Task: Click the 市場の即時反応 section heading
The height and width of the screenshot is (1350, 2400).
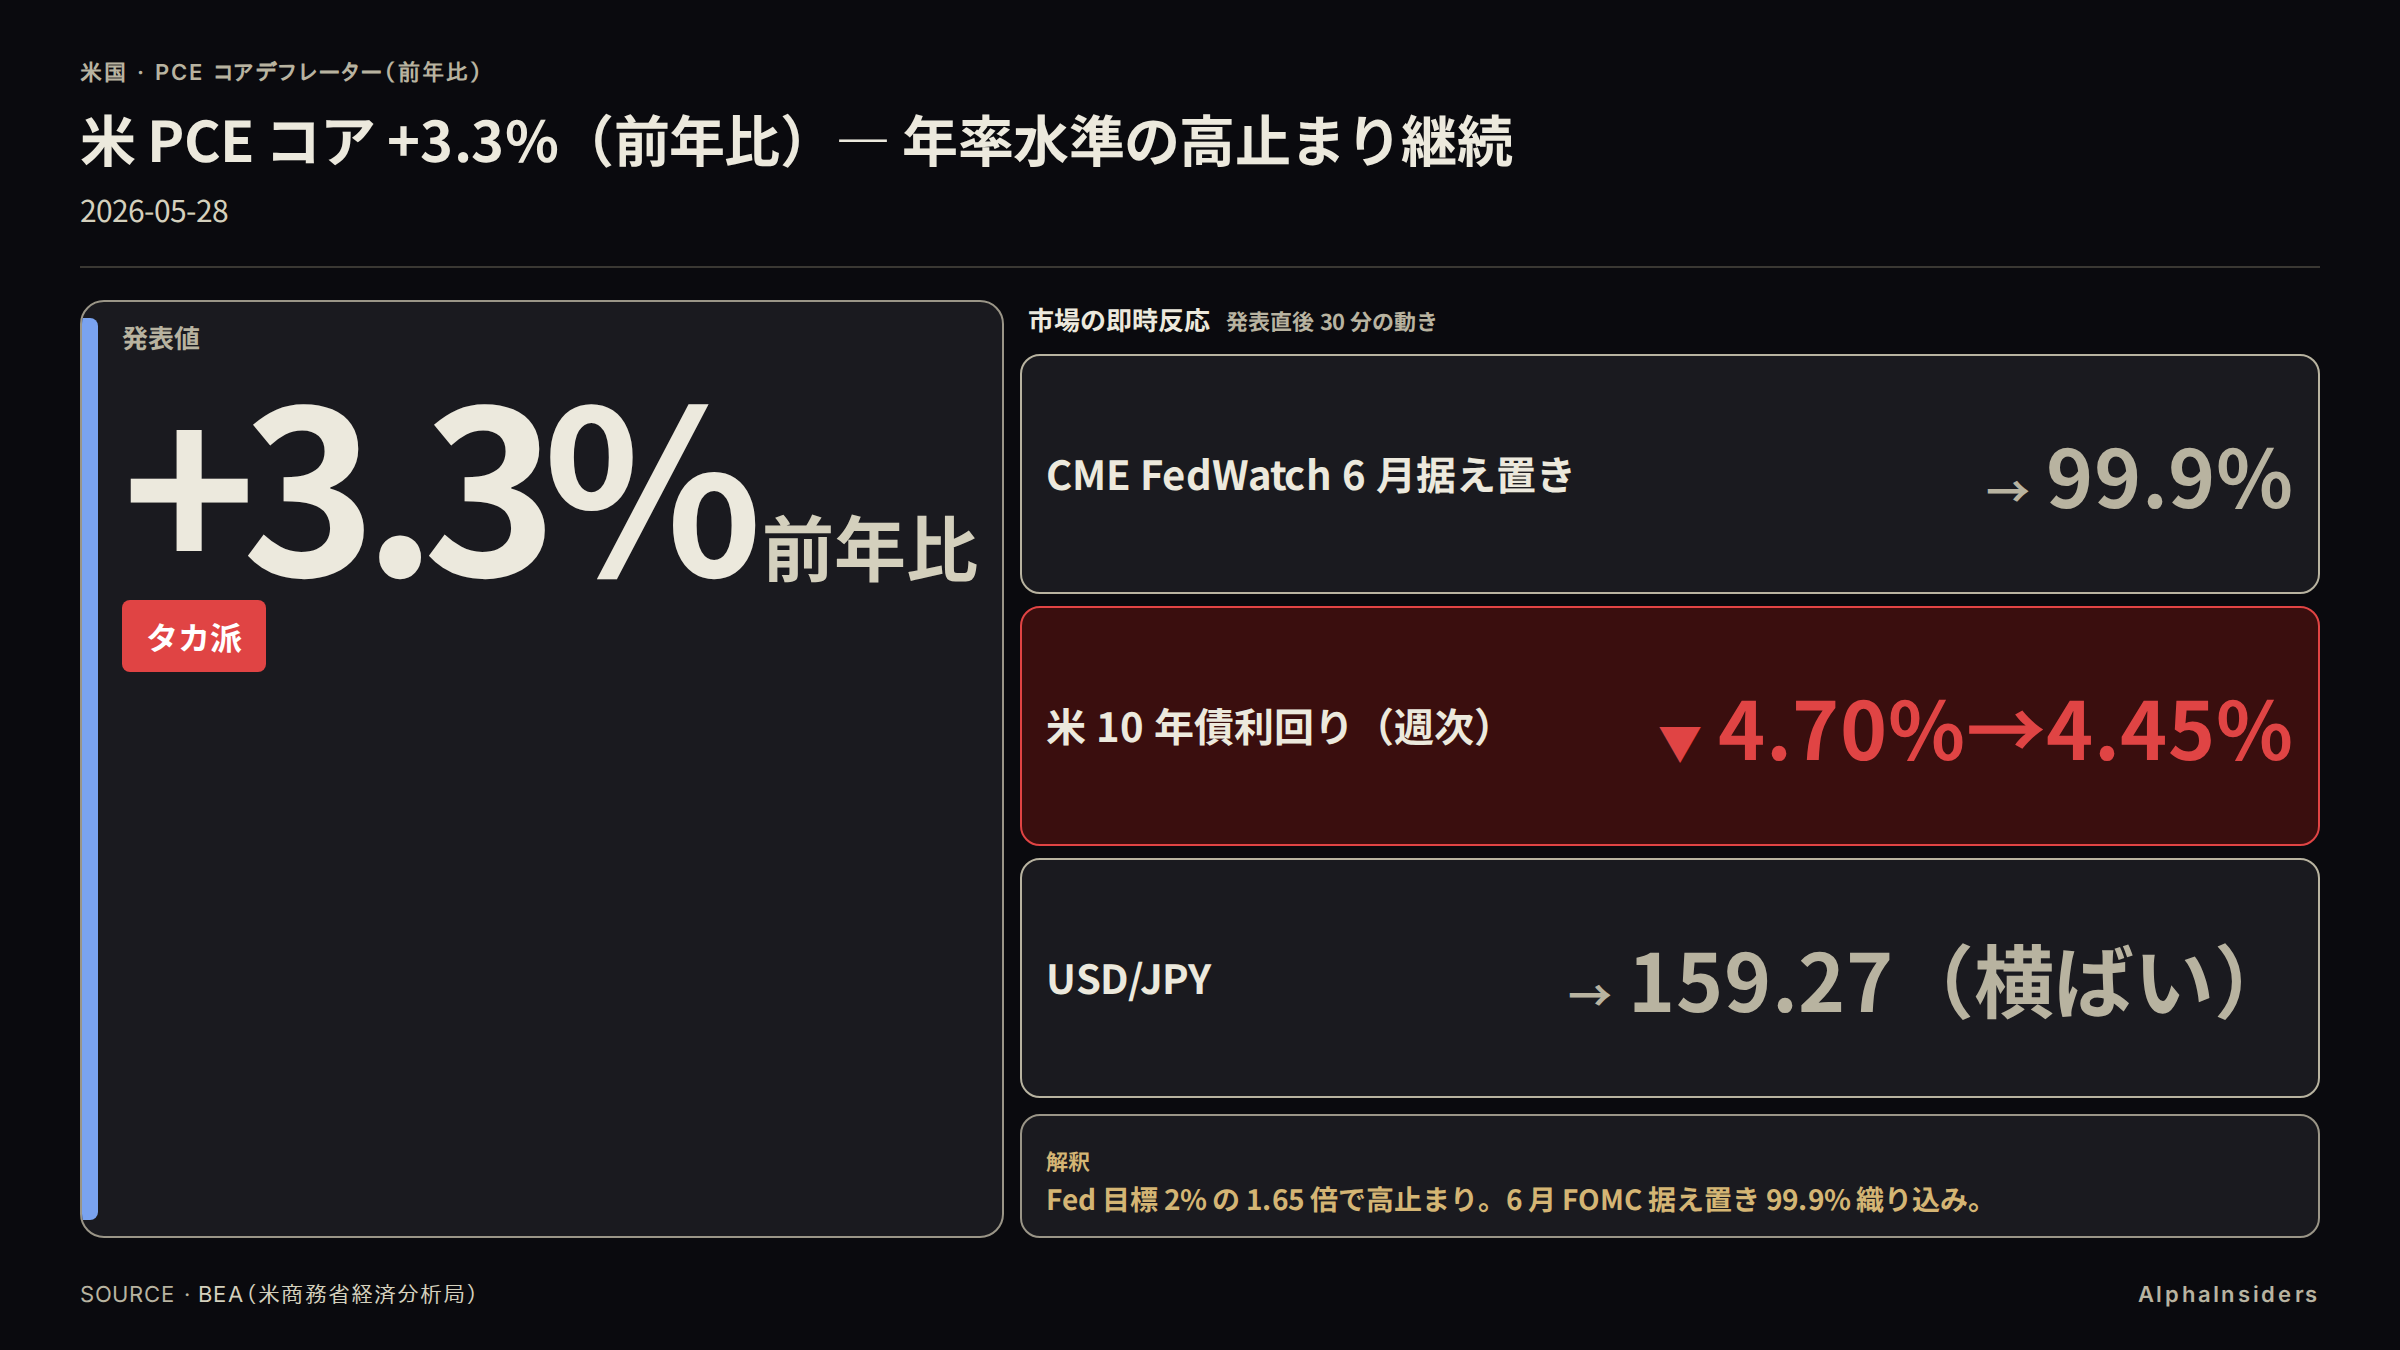Action: pyautogui.click(x=1119, y=320)
